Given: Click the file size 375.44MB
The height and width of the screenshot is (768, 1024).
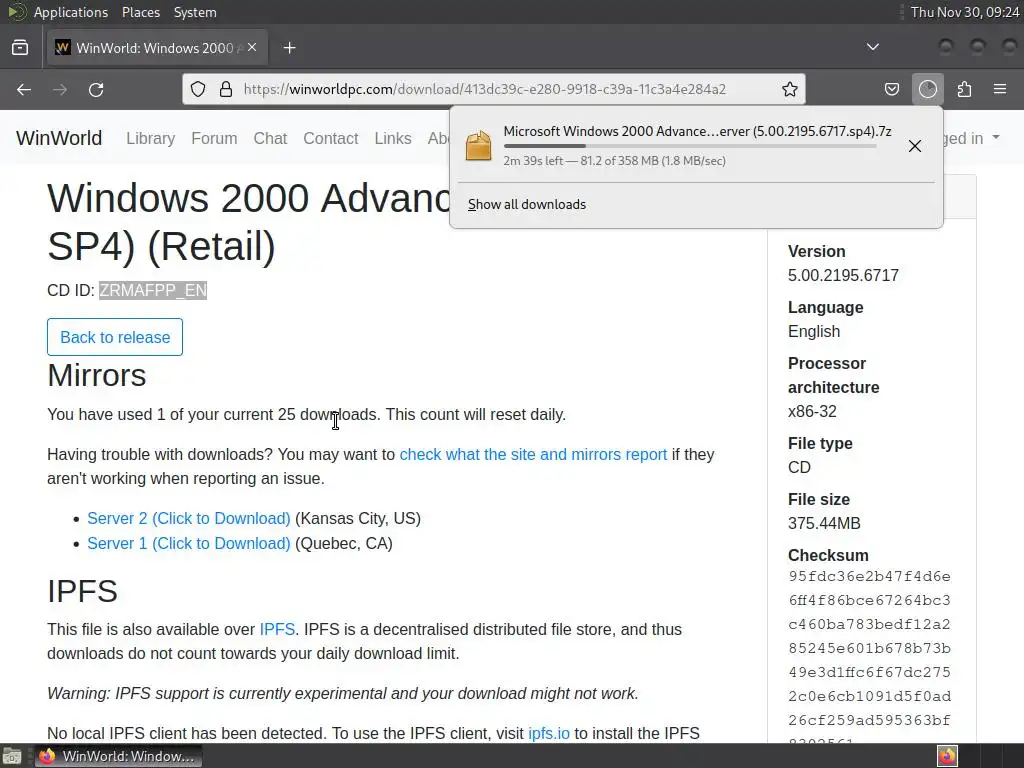Looking at the screenshot, I should coord(824,524).
